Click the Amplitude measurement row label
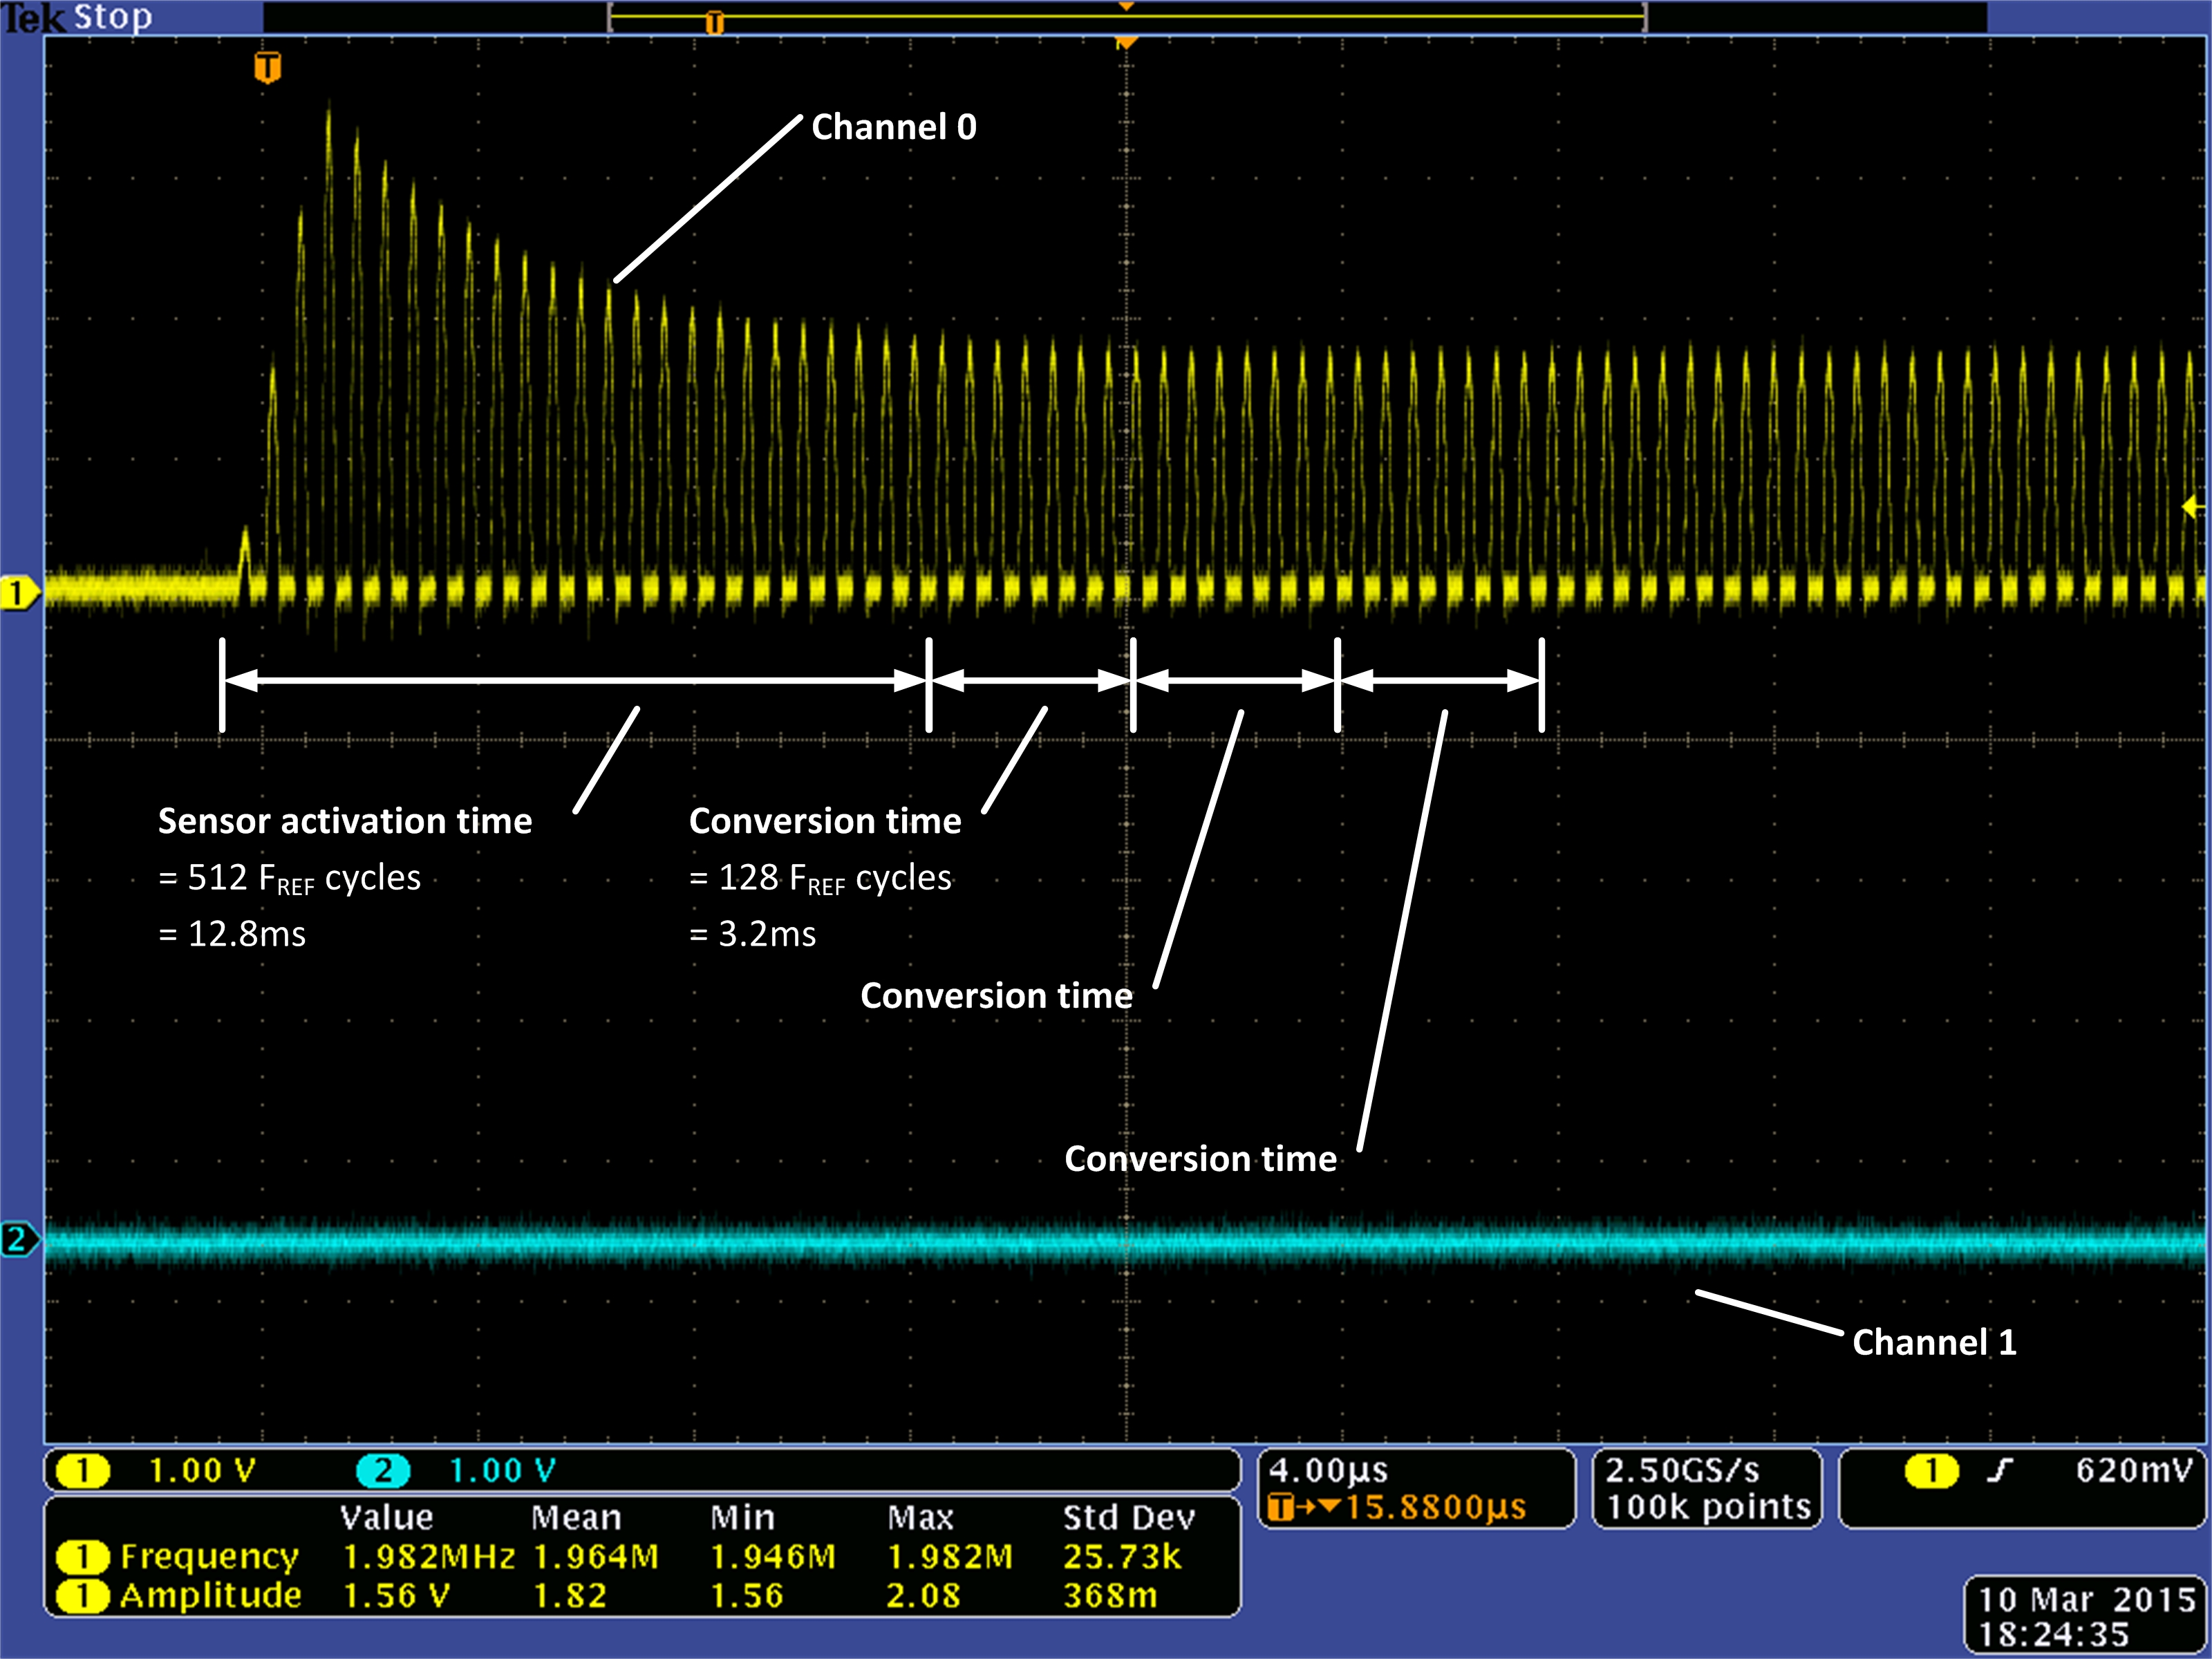2212x1659 pixels. (210, 1595)
